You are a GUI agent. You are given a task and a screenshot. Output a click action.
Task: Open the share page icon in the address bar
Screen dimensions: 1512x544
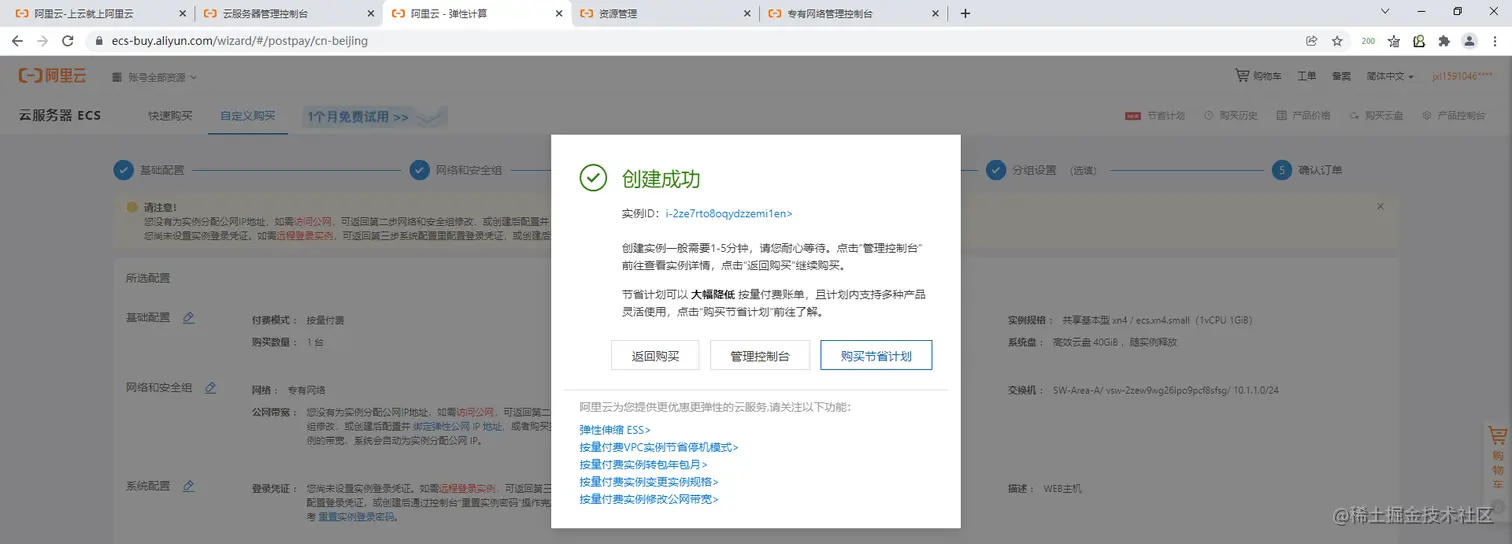pos(1311,41)
